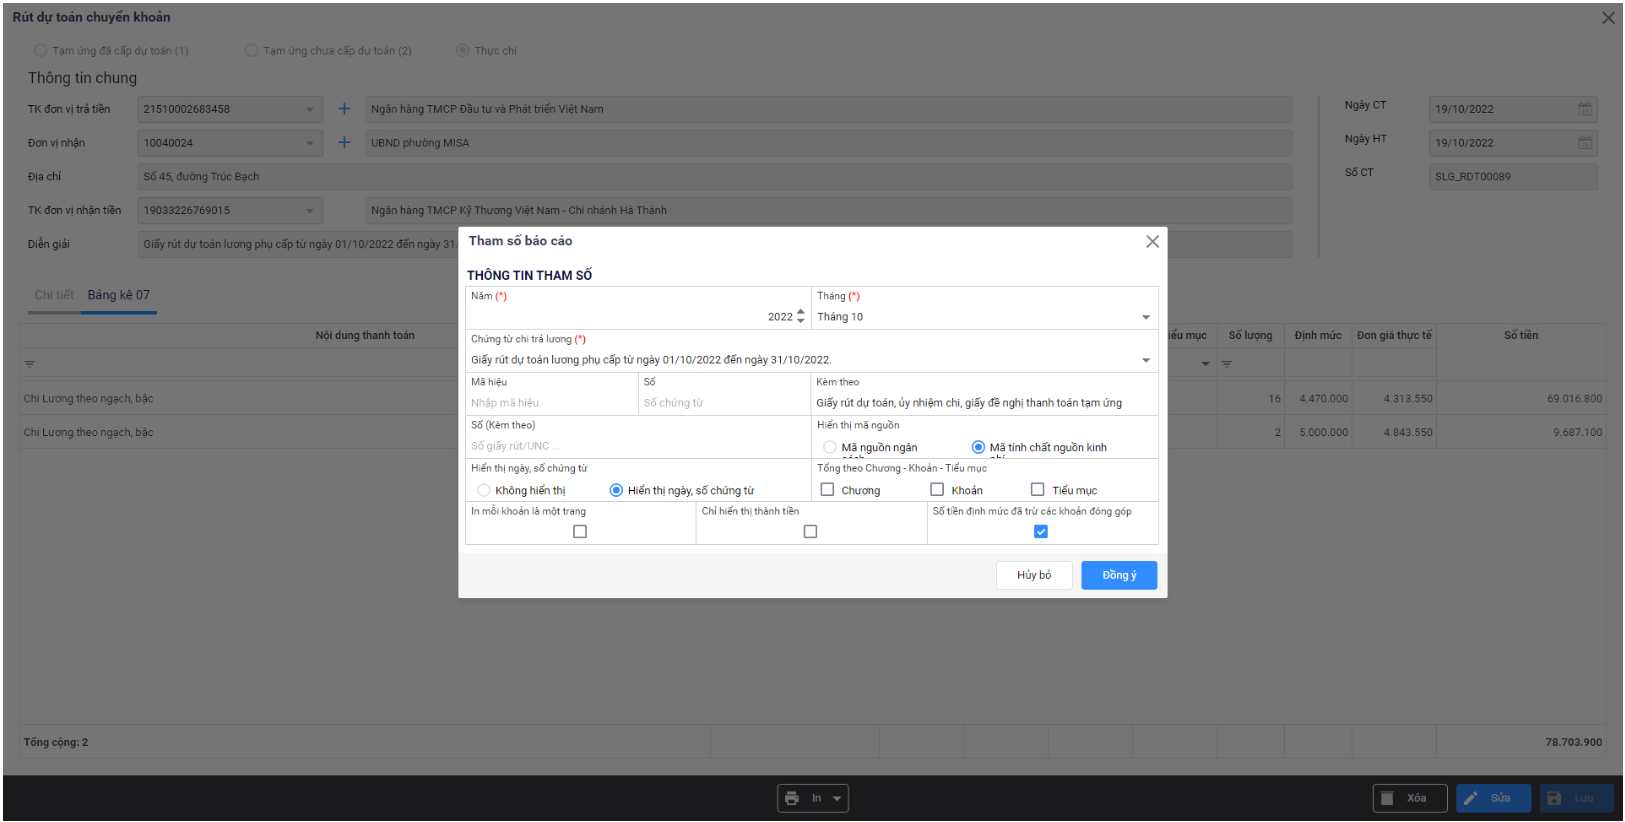Close the Tham số báo cáo dialog
The width and height of the screenshot is (1625, 822).
pyautogui.click(x=1152, y=242)
